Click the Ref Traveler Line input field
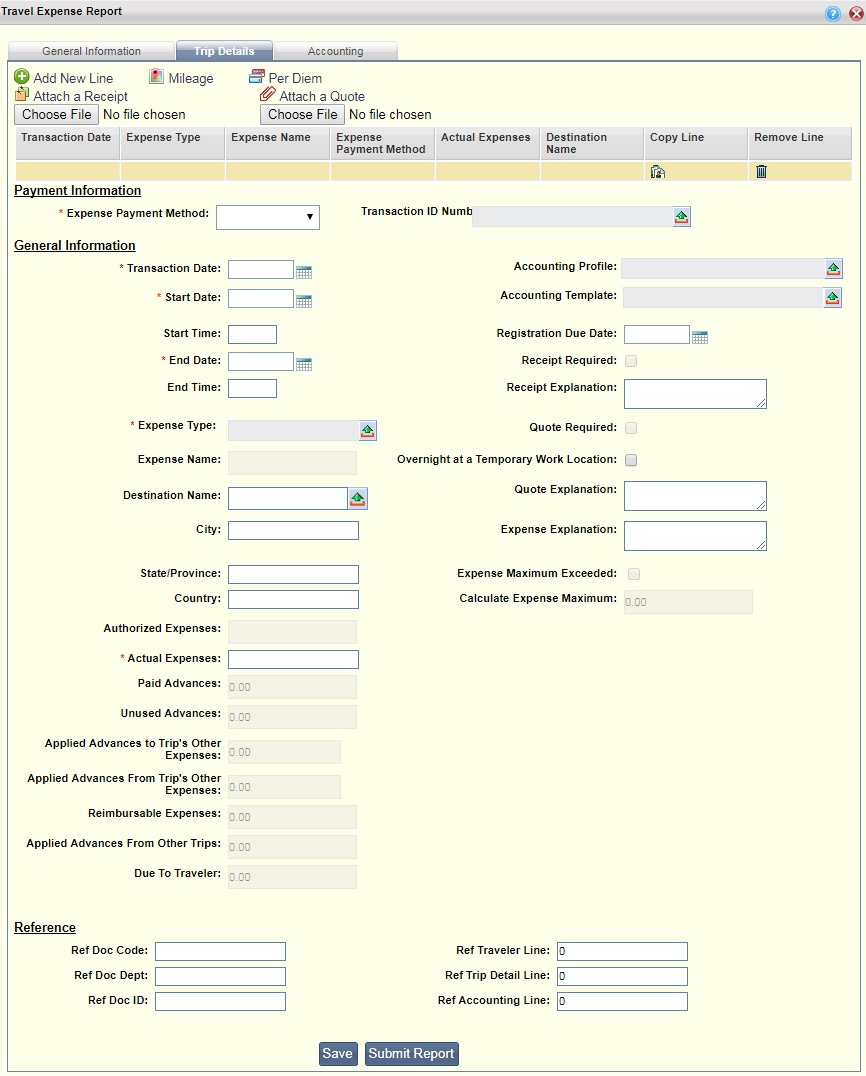 [x=622, y=951]
